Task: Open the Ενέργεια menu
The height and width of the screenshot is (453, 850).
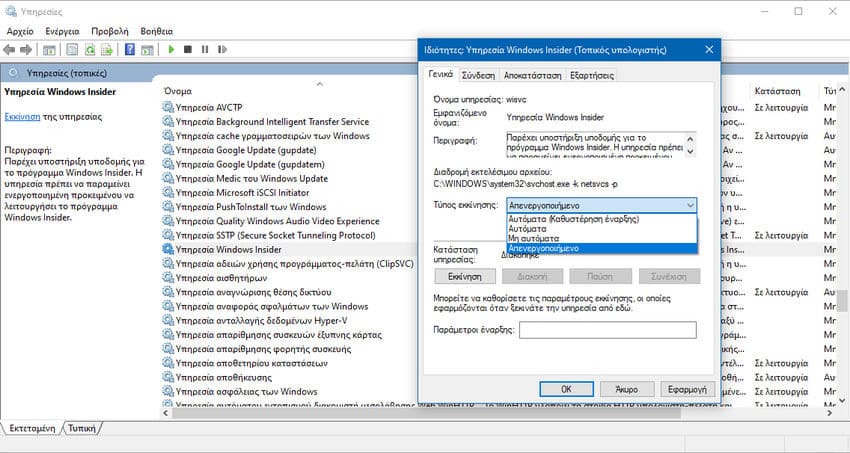Action: (x=62, y=31)
